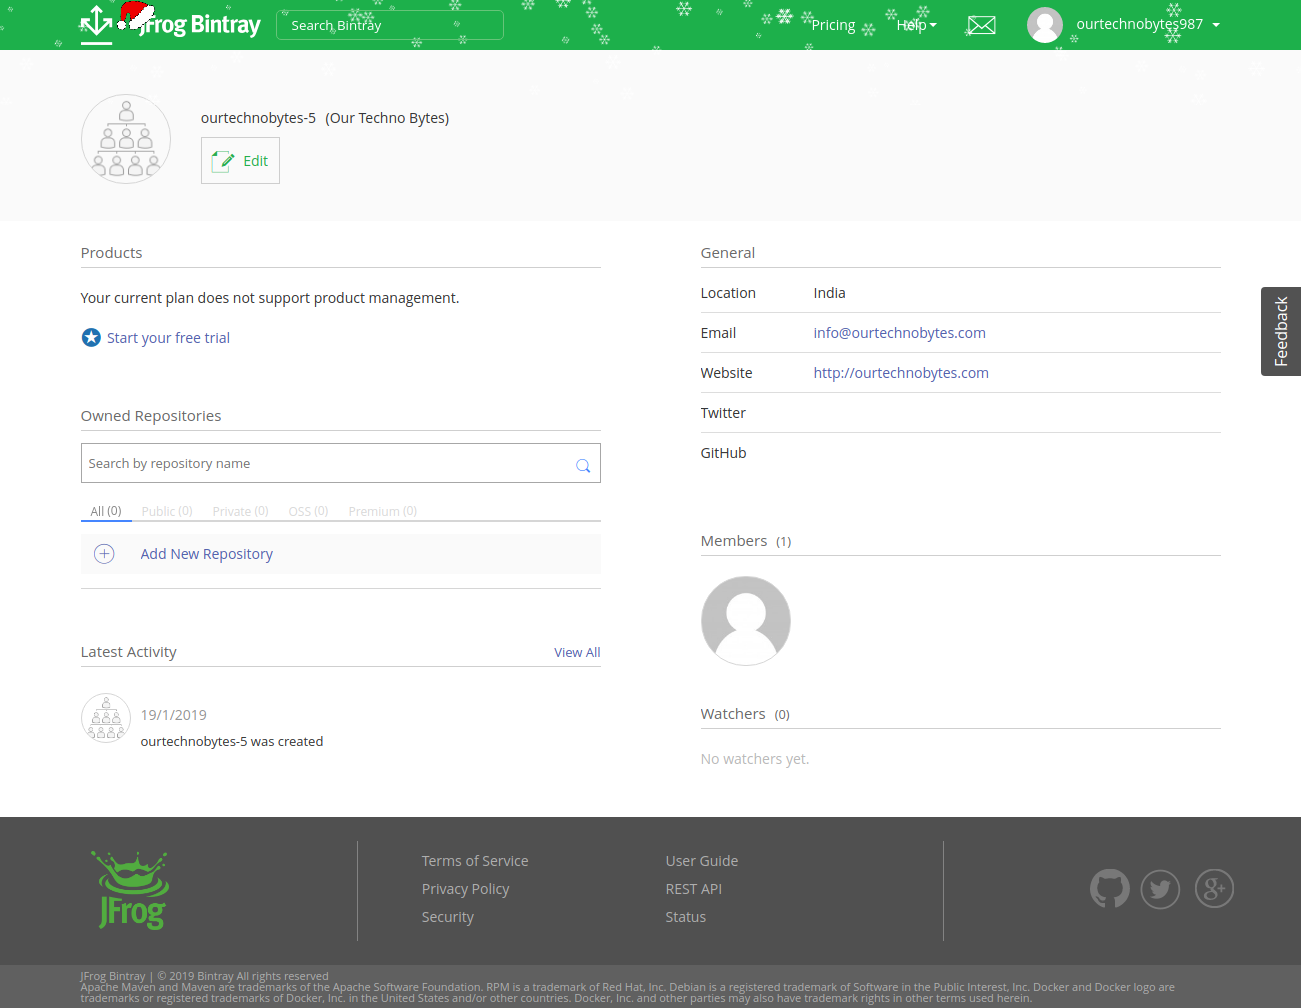Screen dimensions: 1301x1008
Task: Click the green JFrog footer logo
Action: 132,890
